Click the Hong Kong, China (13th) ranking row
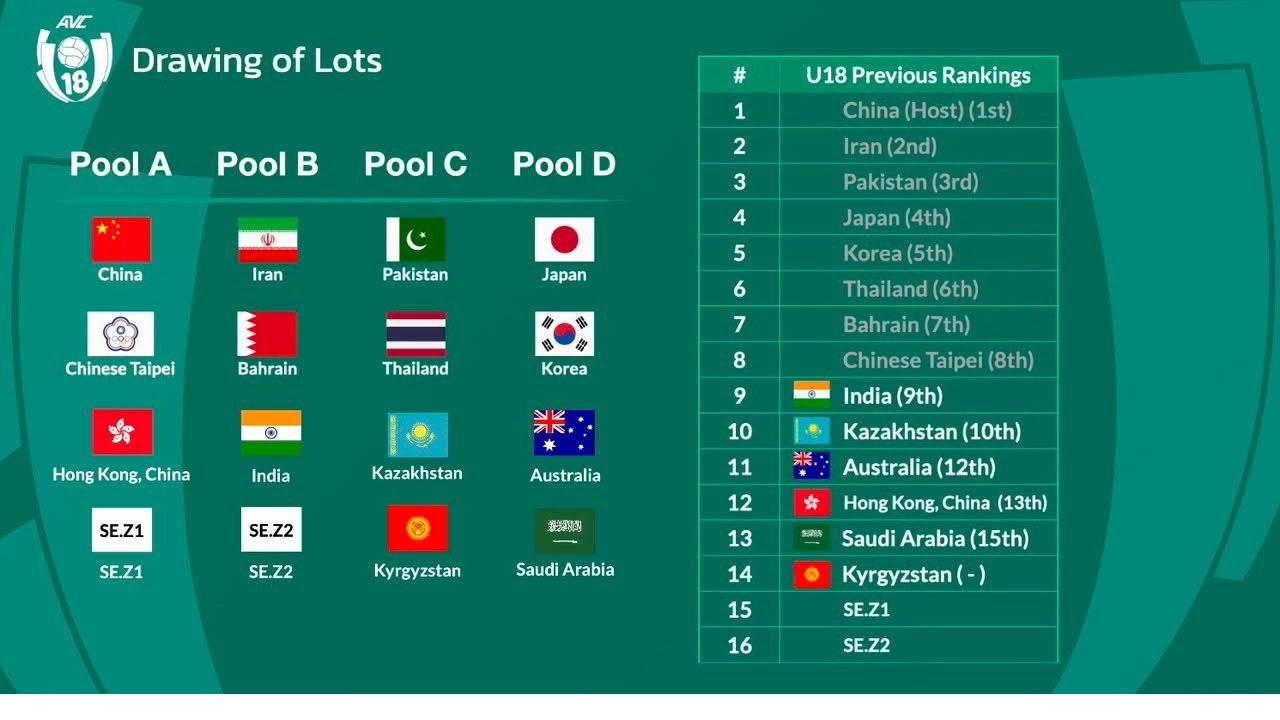Screen dimensions: 1280x720 (878, 502)
